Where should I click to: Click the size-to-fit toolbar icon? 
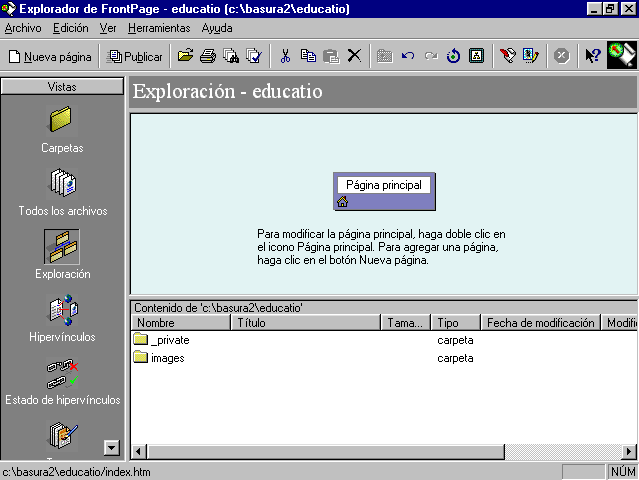[x=476, y=56]
